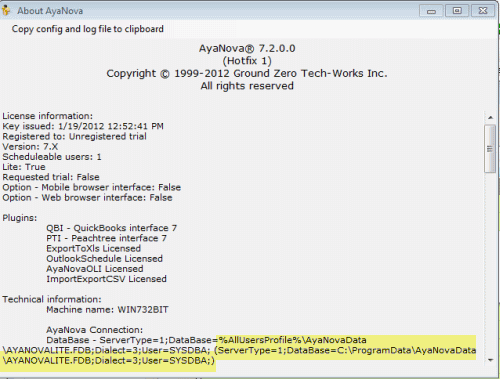The height and width of the screenshot is (379, 500).
Task: Click the Copyright Ground Zero Tech-Works line
Action: pos(247,73)
